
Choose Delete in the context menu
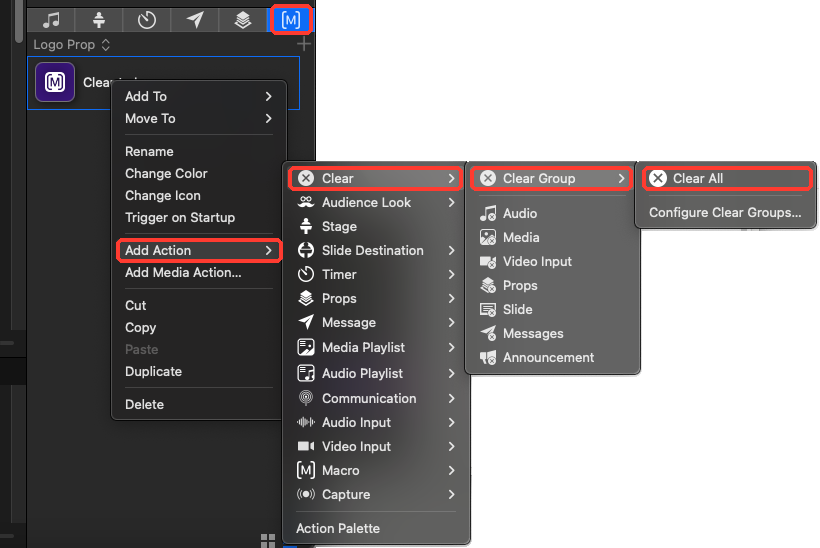[x=199, y=404]
